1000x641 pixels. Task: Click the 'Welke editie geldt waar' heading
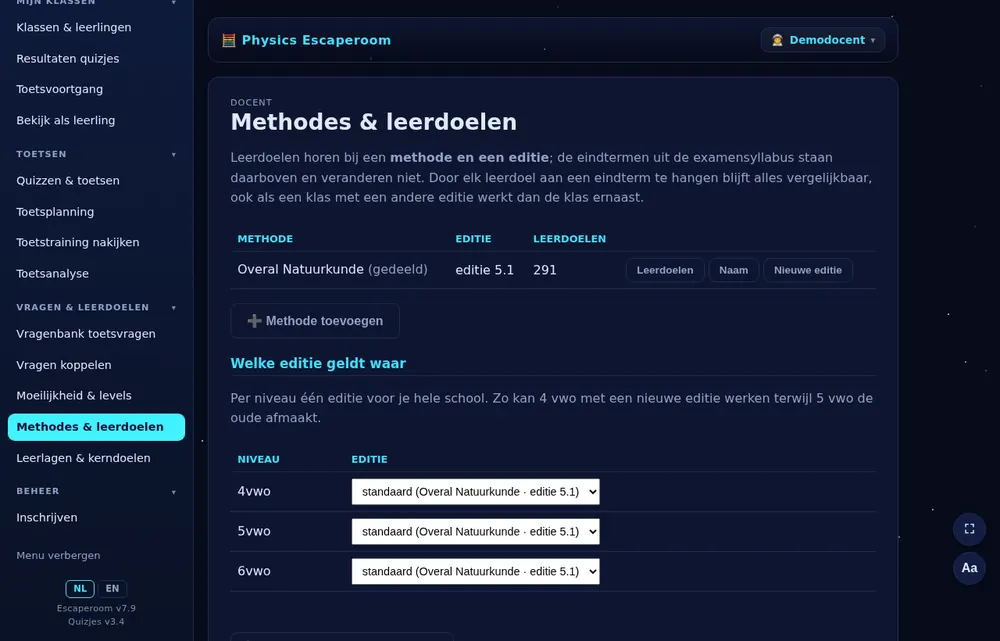pos(318,364)
